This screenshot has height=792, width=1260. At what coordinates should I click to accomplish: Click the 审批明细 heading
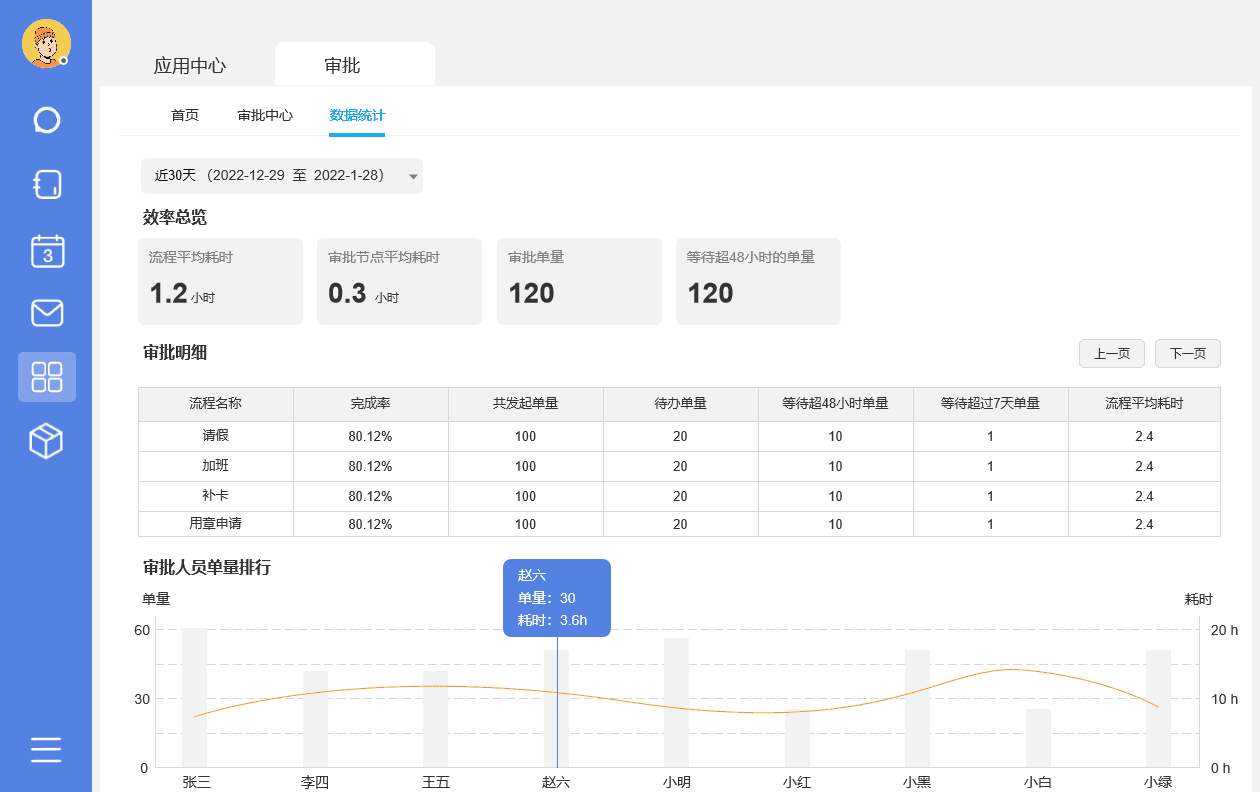pos(175,352)
